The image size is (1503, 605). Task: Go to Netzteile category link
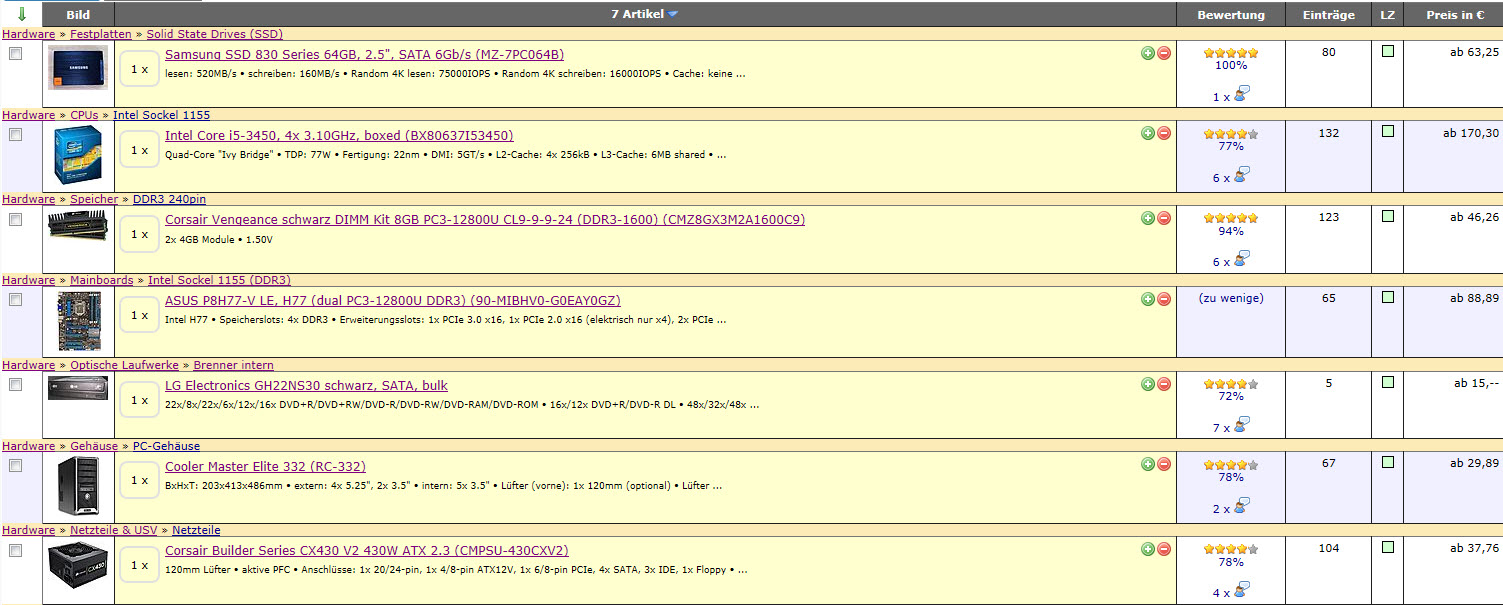click(196, 530)
